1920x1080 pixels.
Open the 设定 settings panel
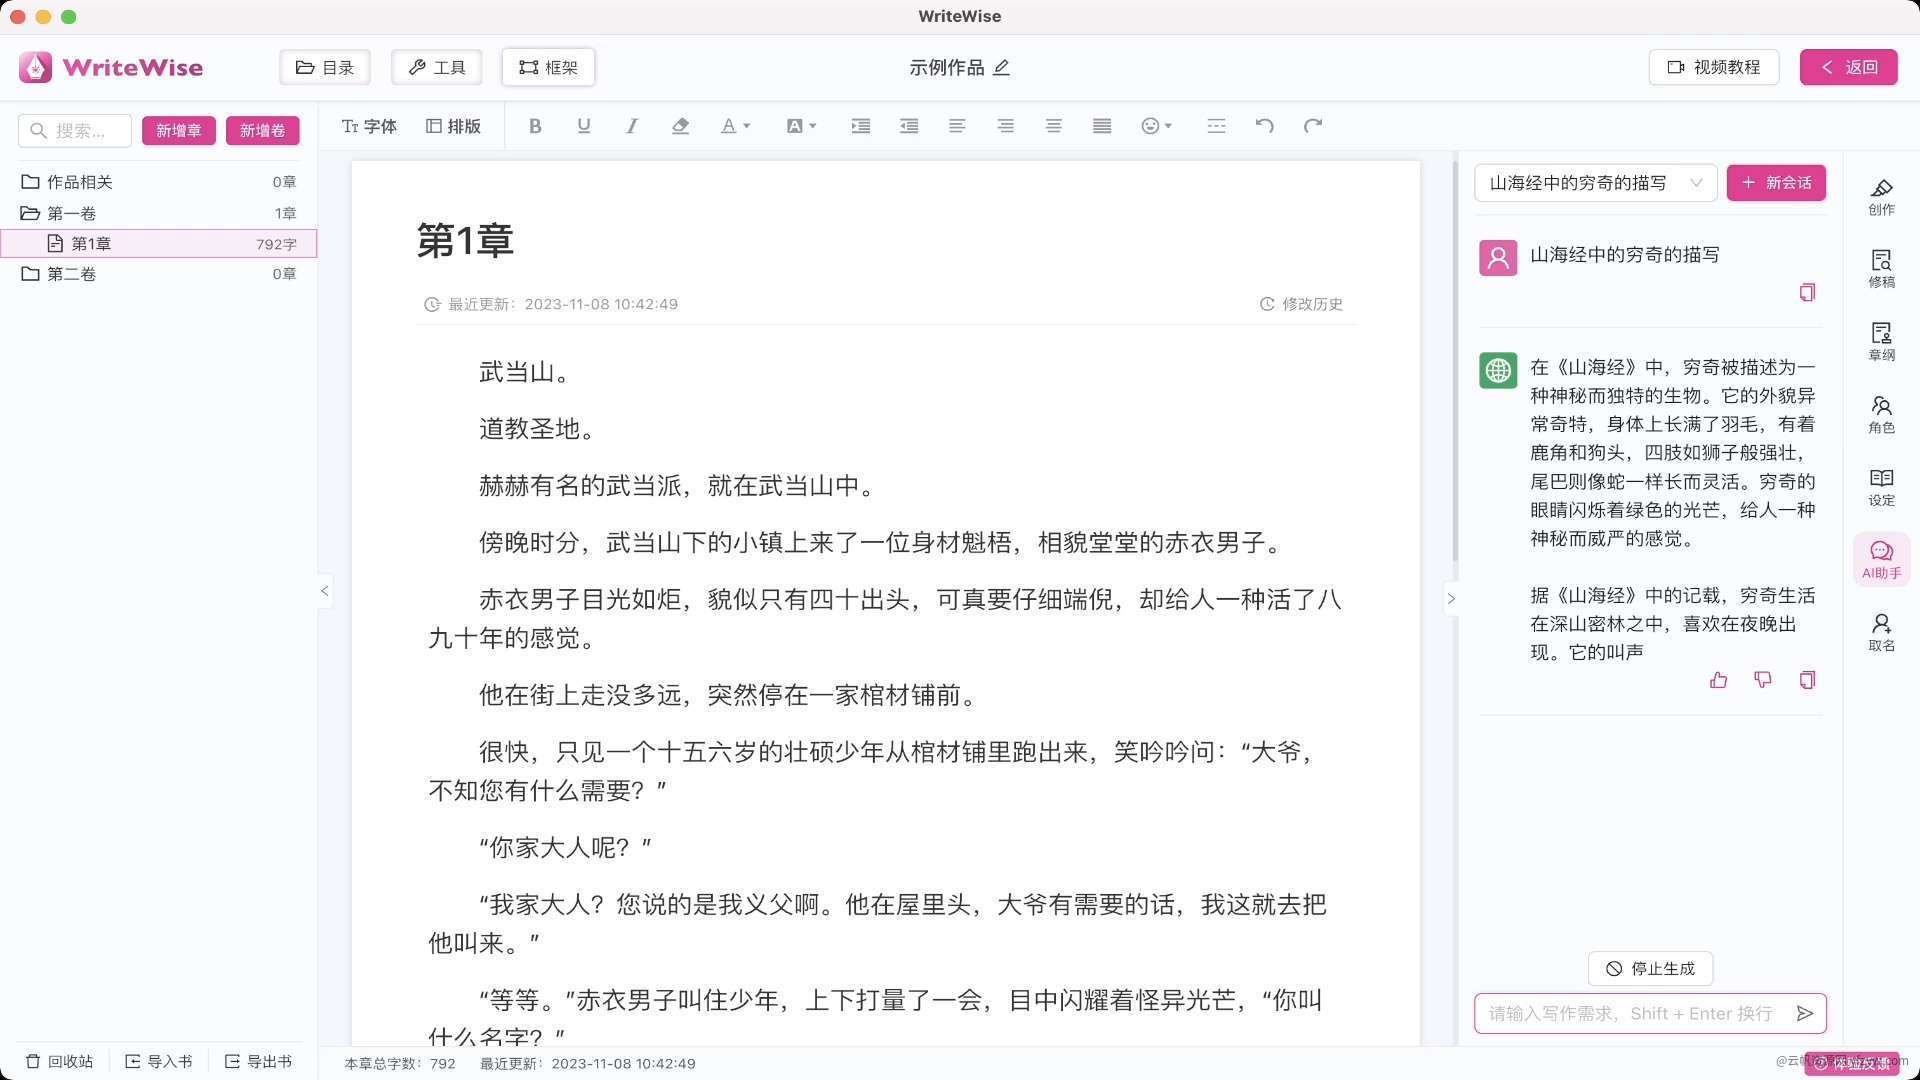1881,487
